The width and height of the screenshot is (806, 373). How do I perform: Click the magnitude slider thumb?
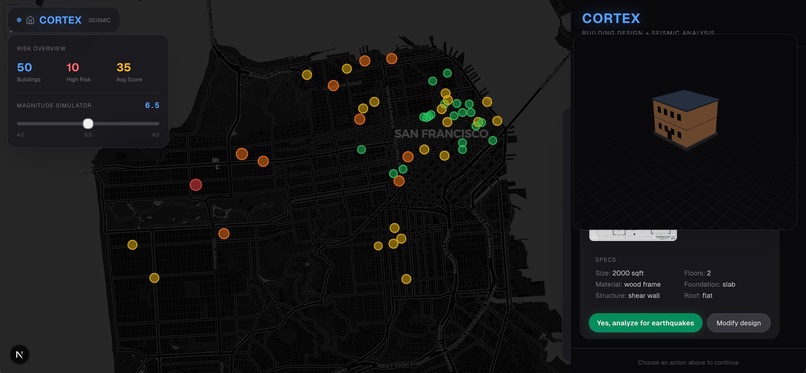pos(88,124)
